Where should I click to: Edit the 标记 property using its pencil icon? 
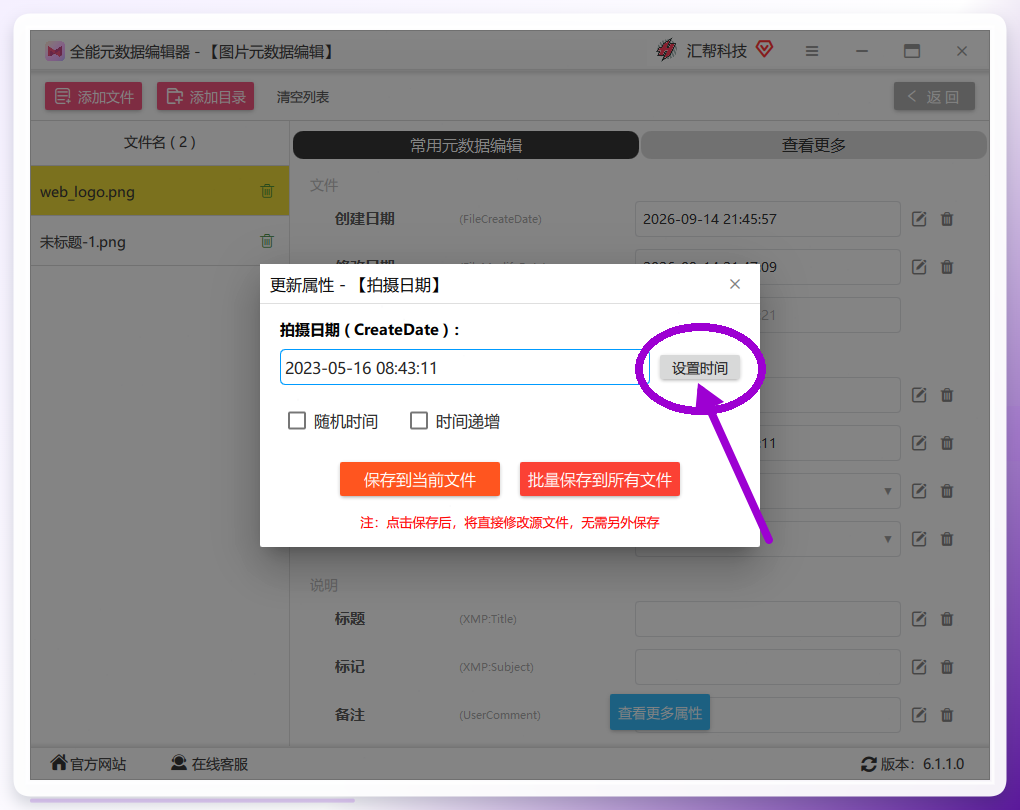pos(919,667)
